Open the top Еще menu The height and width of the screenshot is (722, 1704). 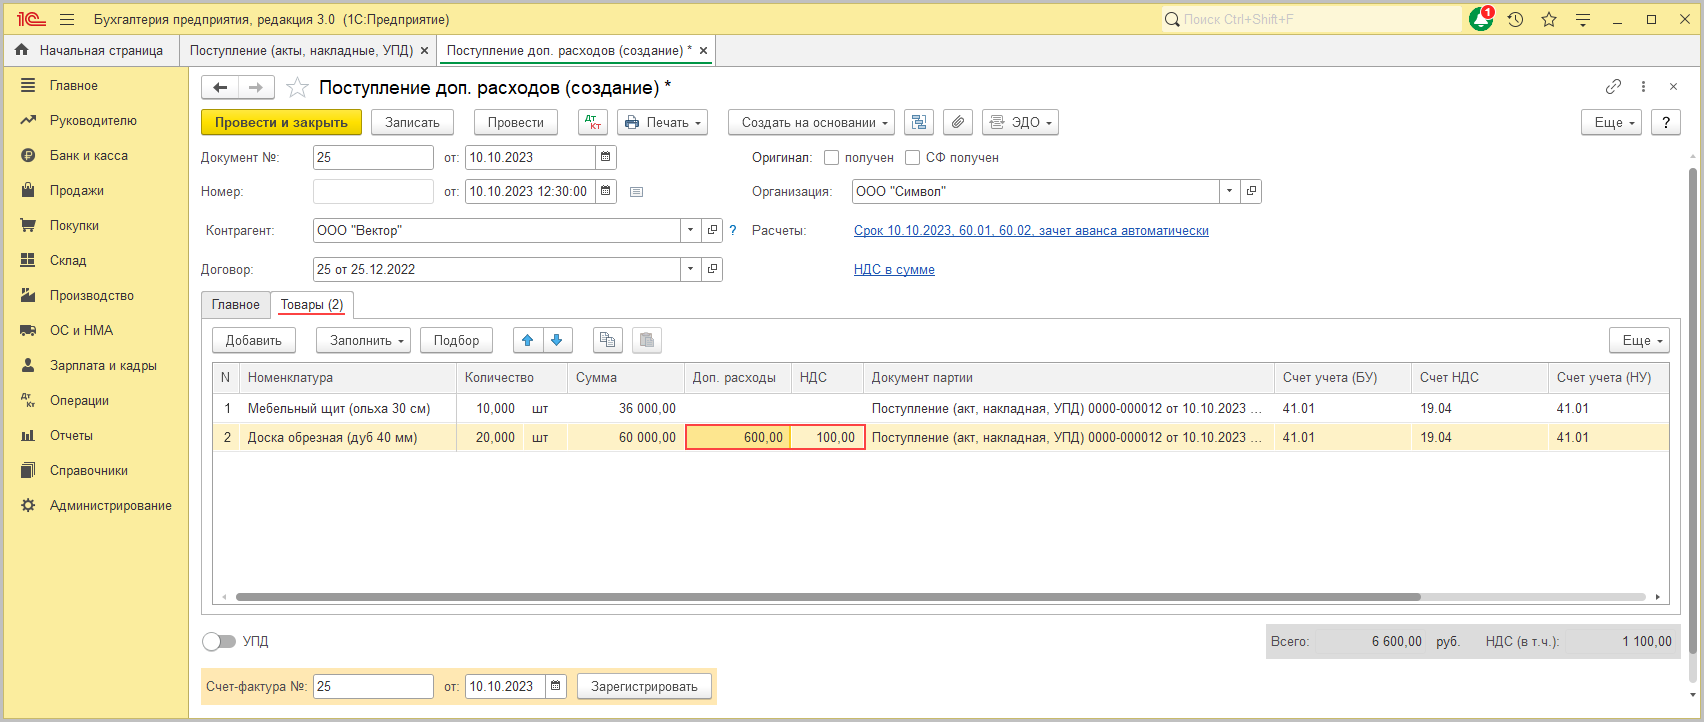[x=1611, y=122]
